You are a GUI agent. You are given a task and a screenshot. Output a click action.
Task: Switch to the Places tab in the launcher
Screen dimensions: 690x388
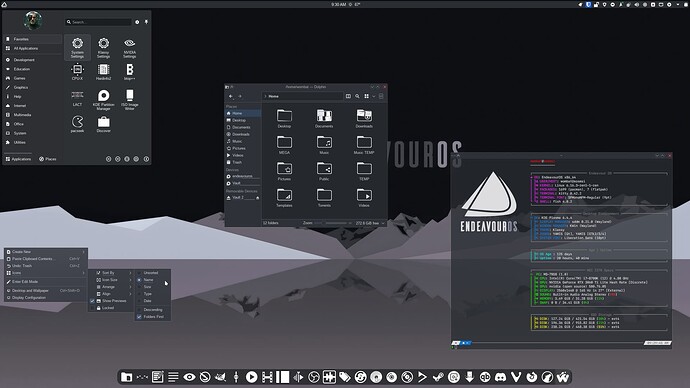point(48,159)
